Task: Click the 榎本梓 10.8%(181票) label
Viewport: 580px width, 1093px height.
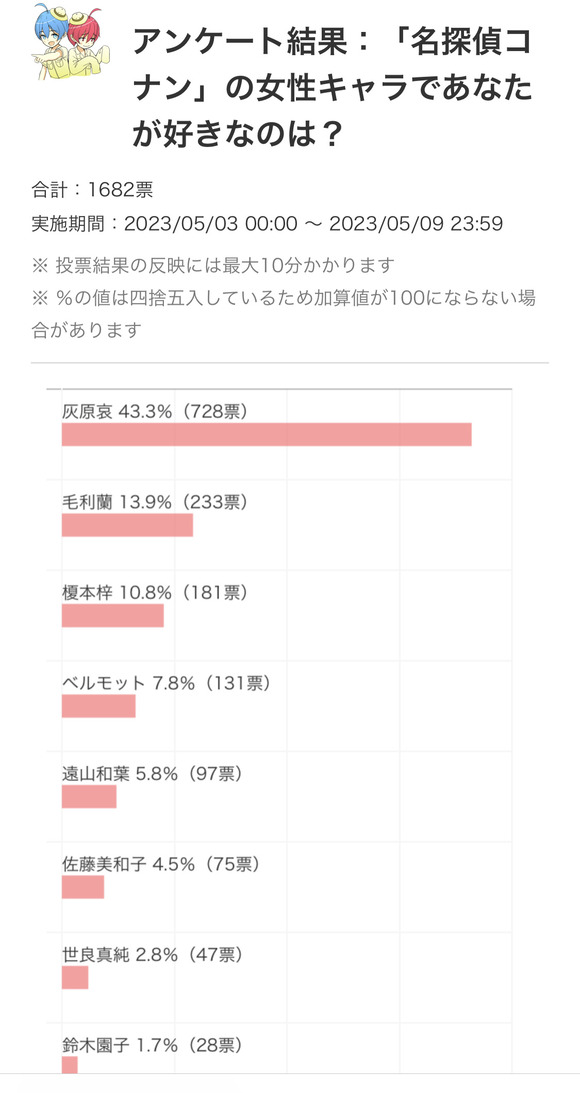Action: pos(155,593)
